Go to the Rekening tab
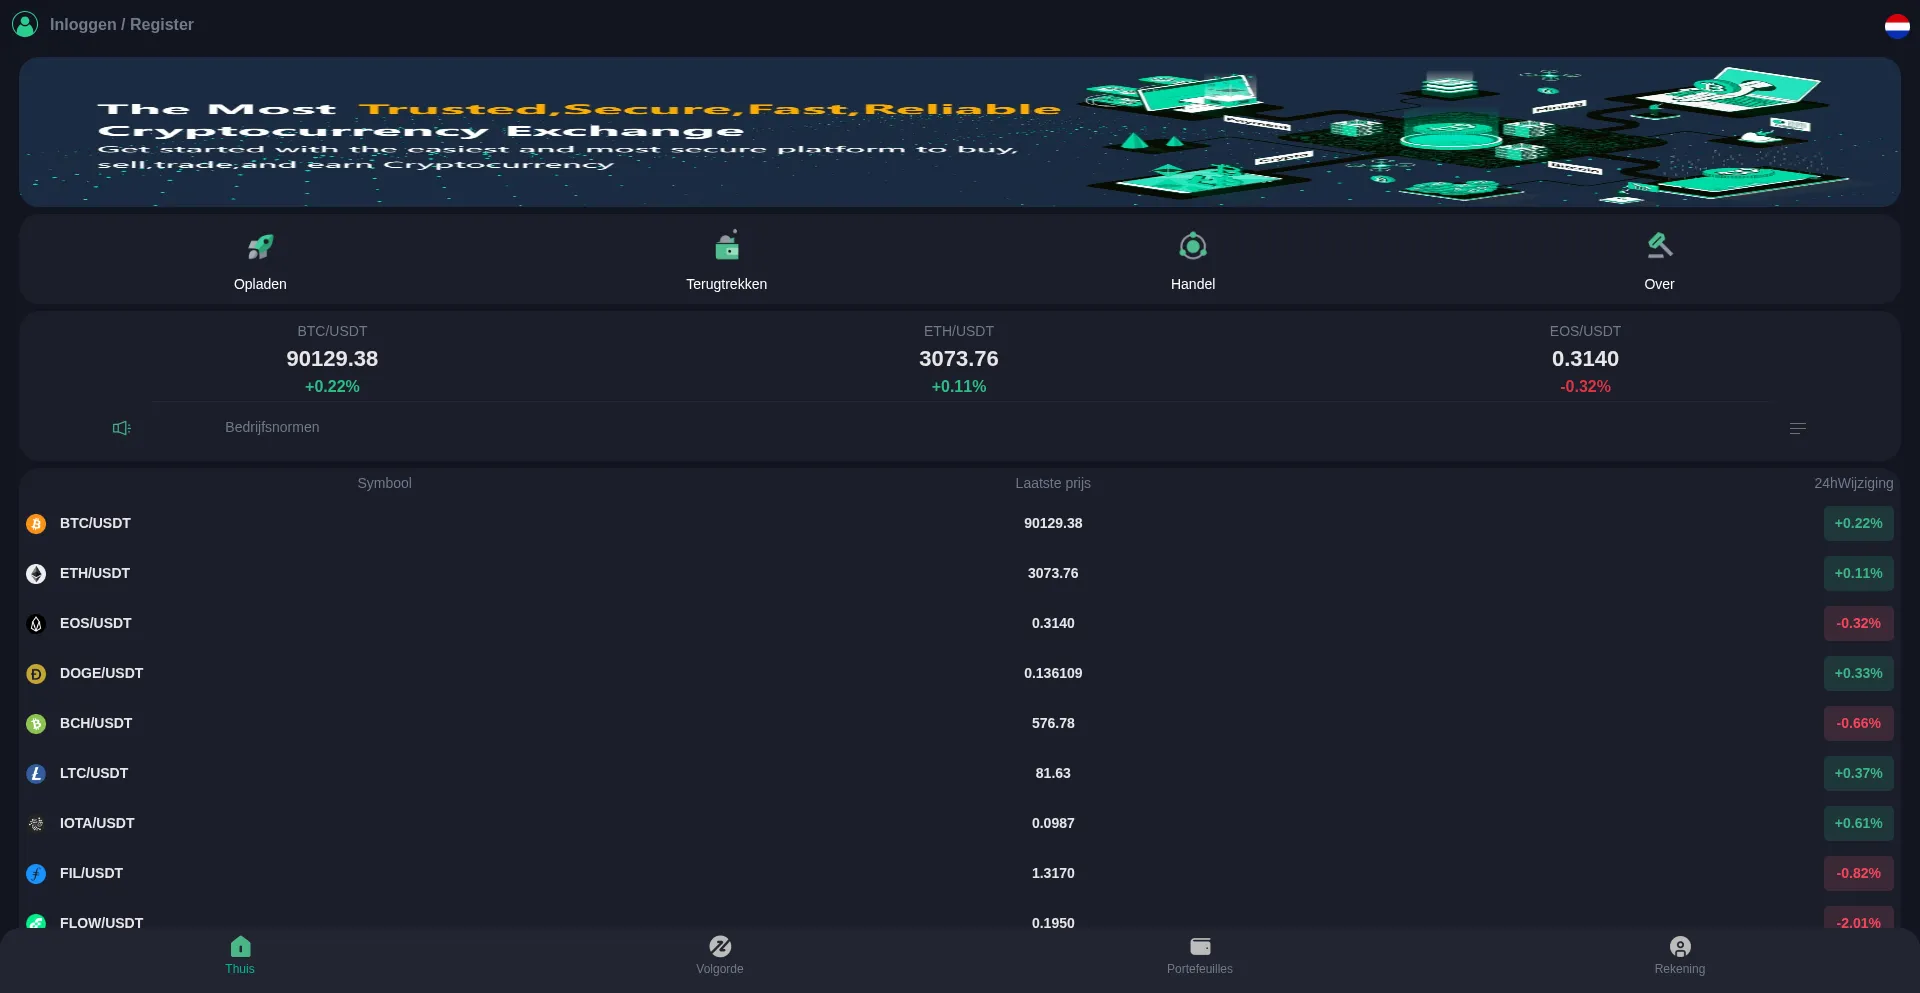 click(1680, 955)
